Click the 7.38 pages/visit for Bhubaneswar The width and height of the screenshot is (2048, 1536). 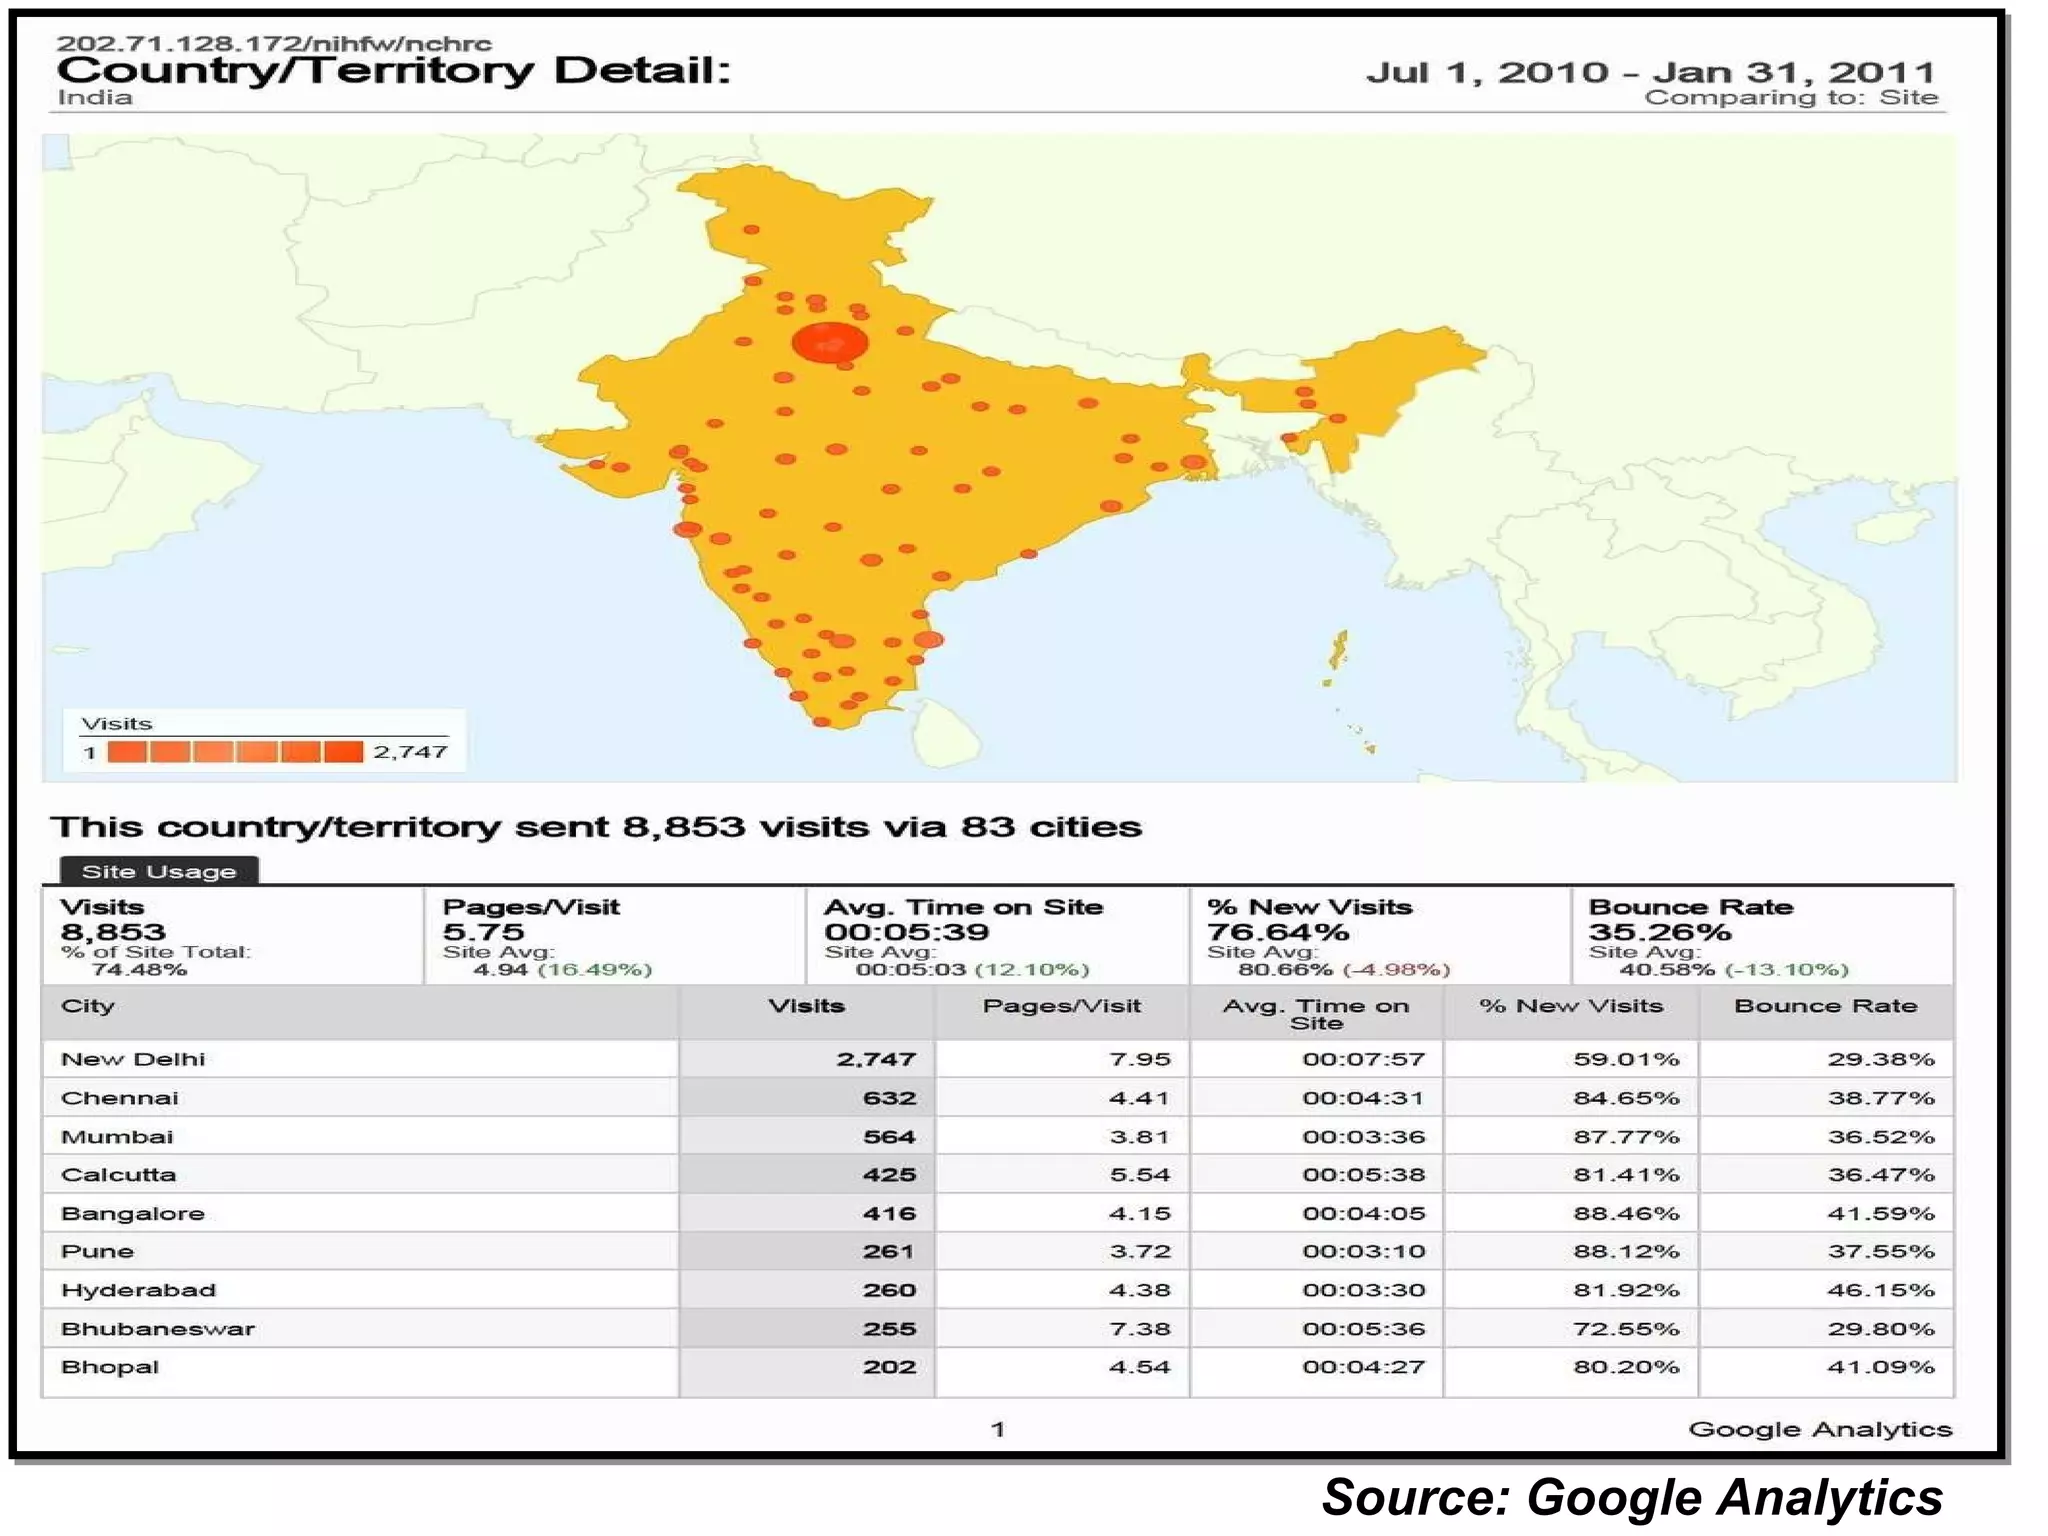[x=1140, y=1329]
